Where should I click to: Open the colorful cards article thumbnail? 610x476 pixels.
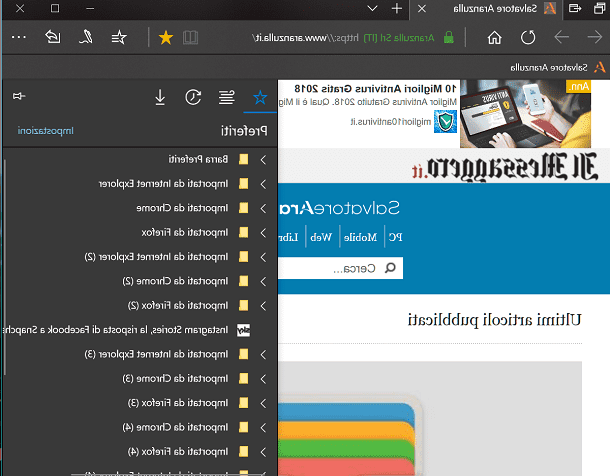pos(430,418)
